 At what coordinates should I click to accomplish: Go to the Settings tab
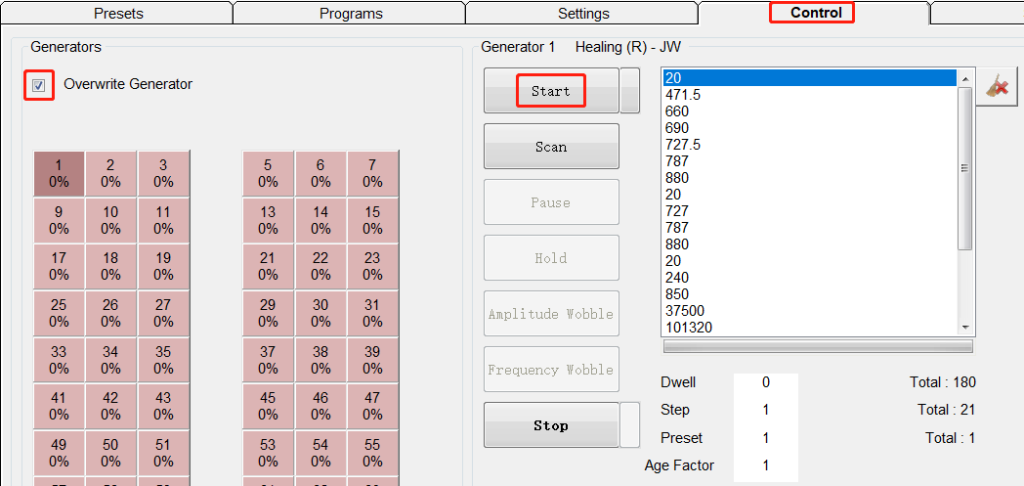coord(583,14)
